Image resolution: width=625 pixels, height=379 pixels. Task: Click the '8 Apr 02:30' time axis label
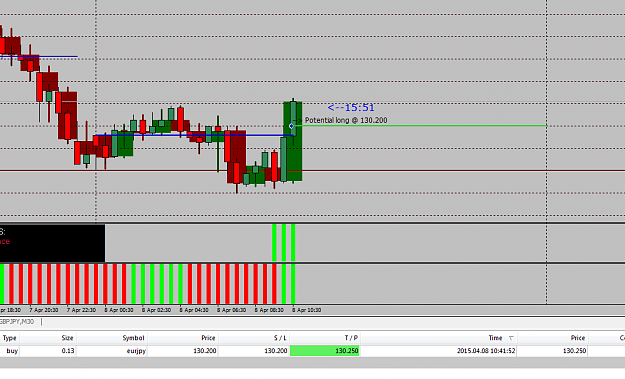tap(156, 310)
